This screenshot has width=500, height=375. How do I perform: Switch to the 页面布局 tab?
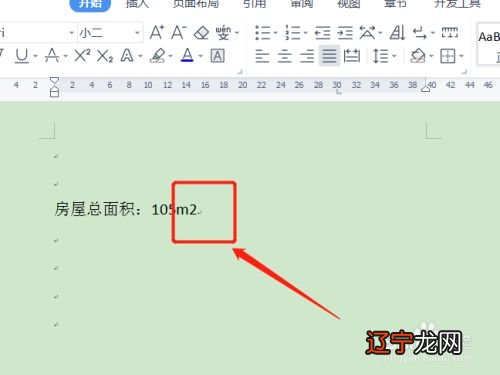pyautogui.click(x=196, y=3)
